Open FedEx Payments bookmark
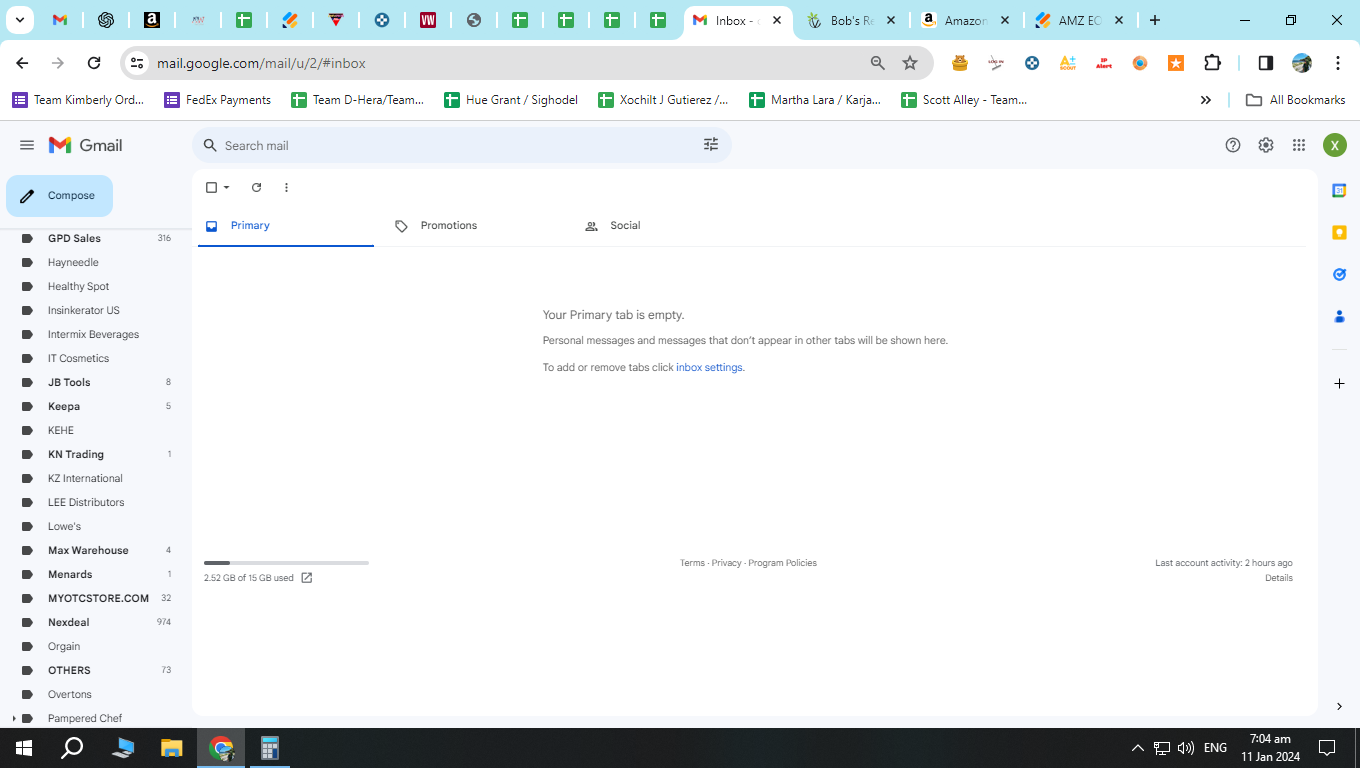 point(217,100)
